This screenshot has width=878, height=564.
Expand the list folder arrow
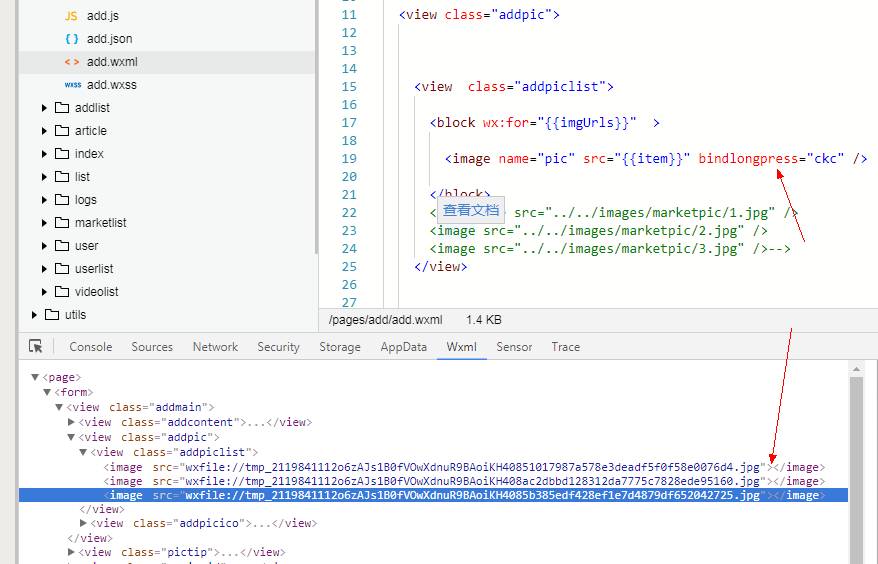[44, 176]
